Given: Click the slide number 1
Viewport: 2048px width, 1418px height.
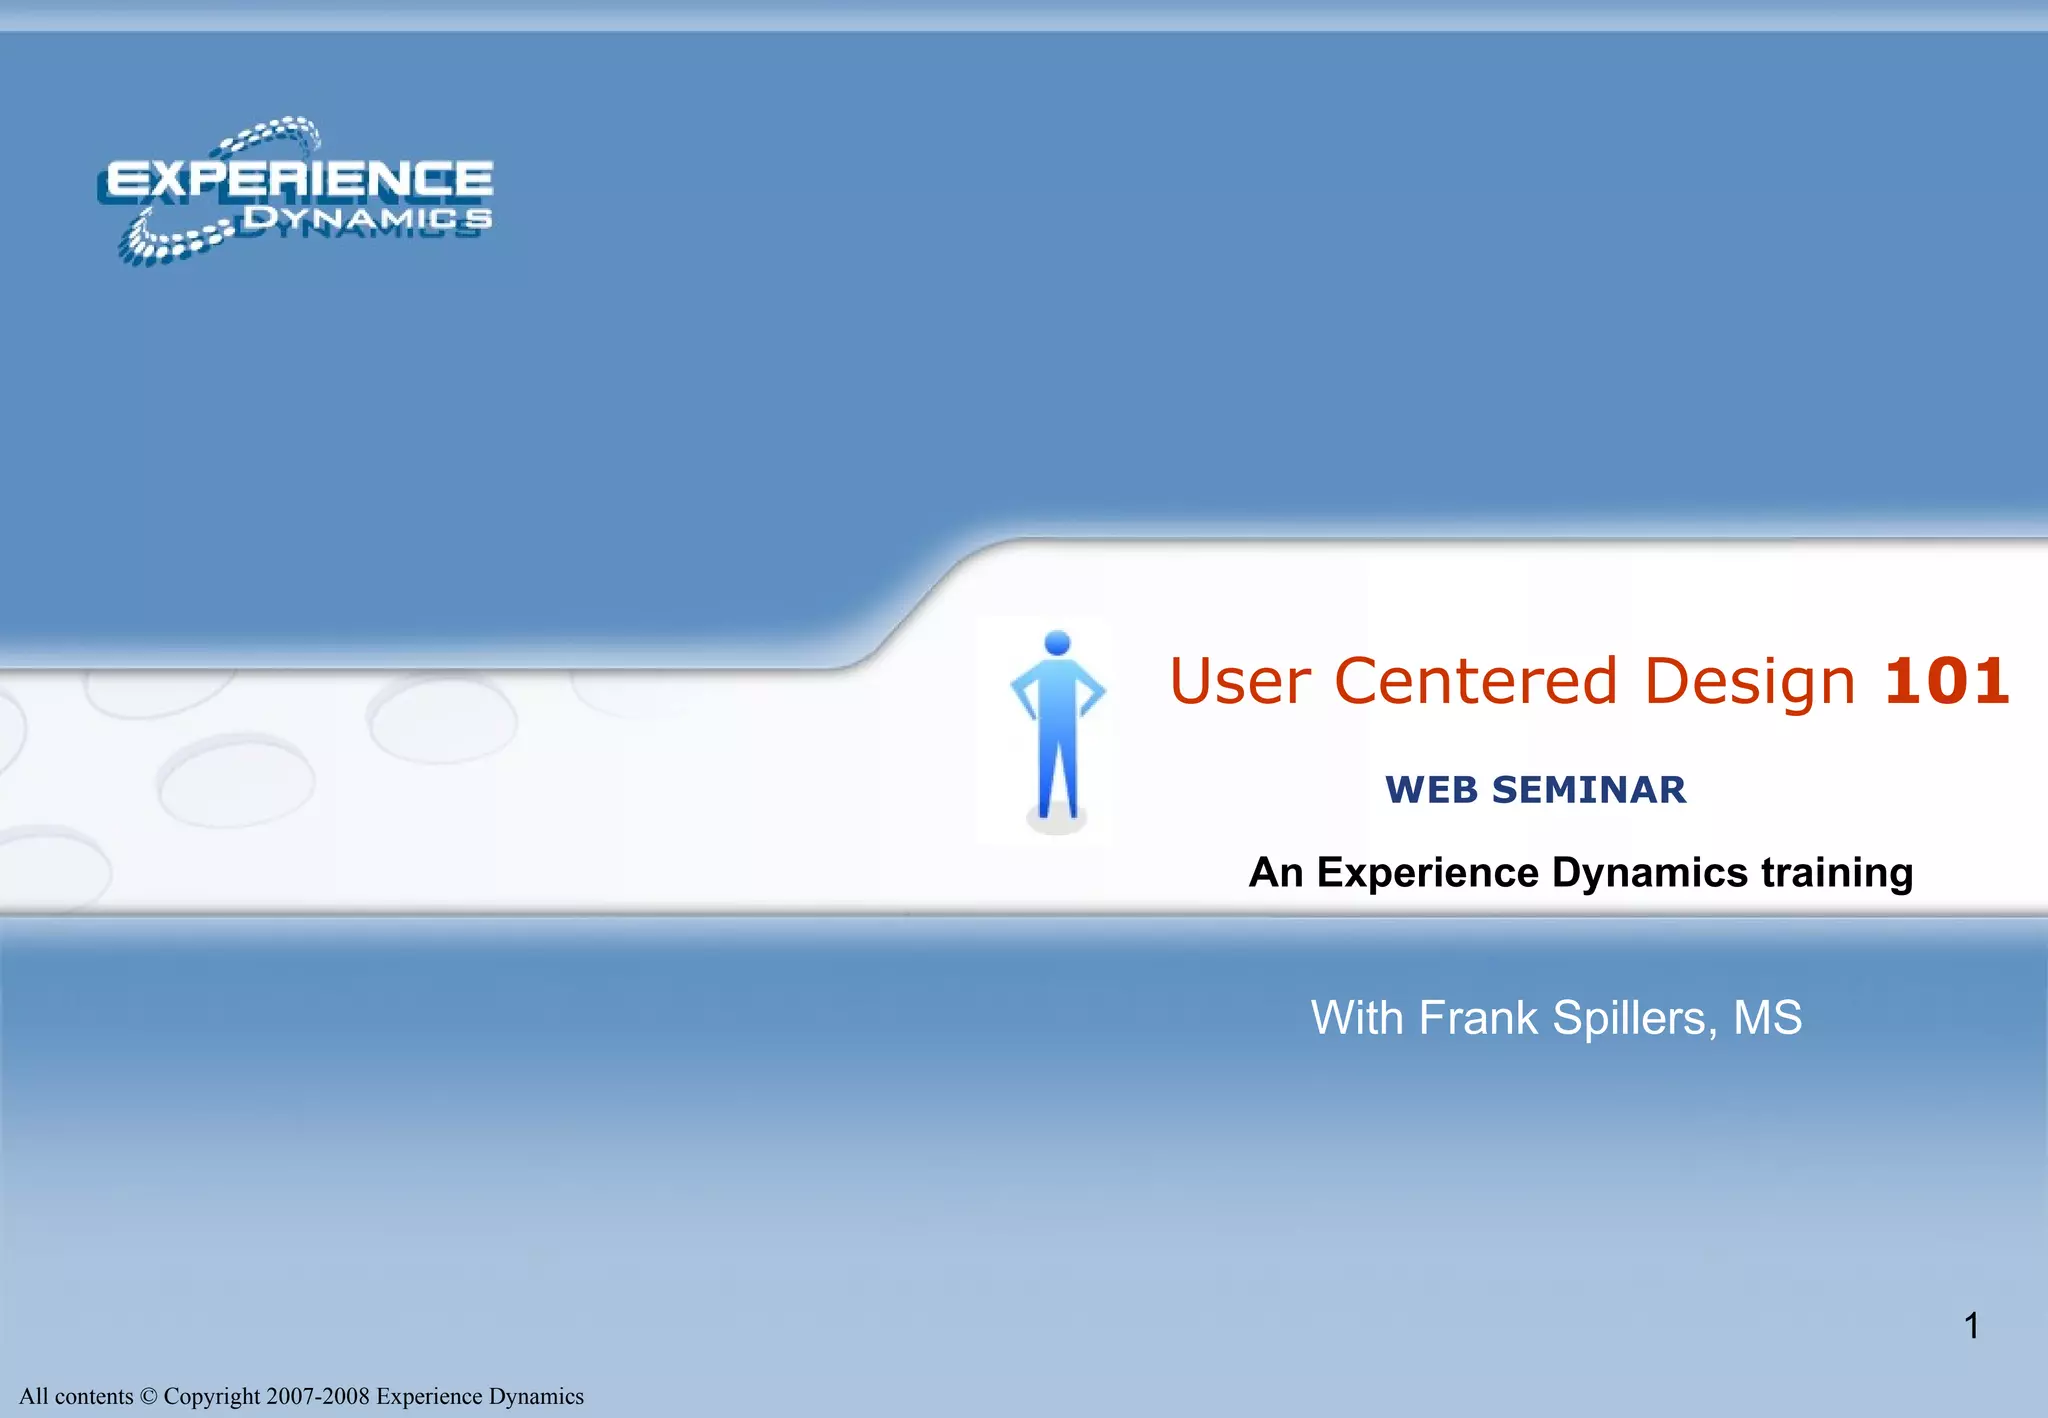Looking at the screenshot, I should (x=1971, y=1326).
